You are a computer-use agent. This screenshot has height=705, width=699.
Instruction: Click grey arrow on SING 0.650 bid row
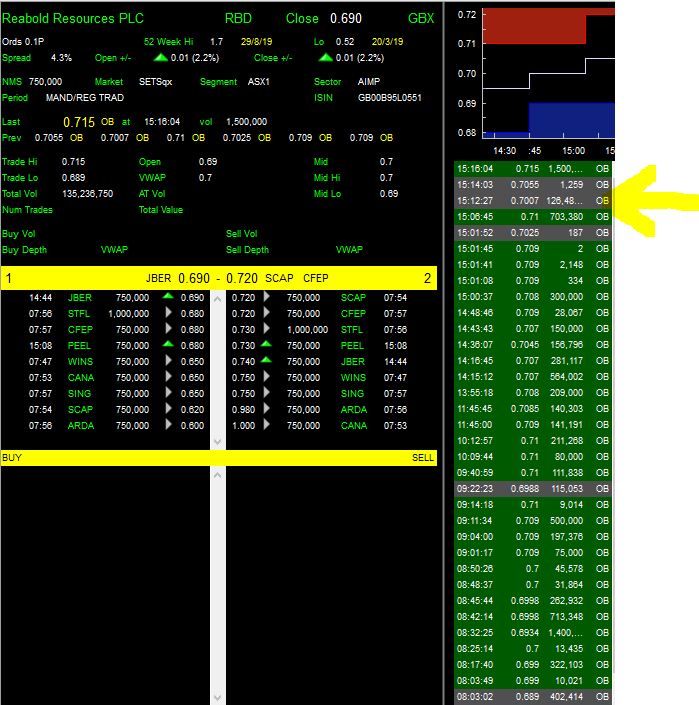coord(169,393)
